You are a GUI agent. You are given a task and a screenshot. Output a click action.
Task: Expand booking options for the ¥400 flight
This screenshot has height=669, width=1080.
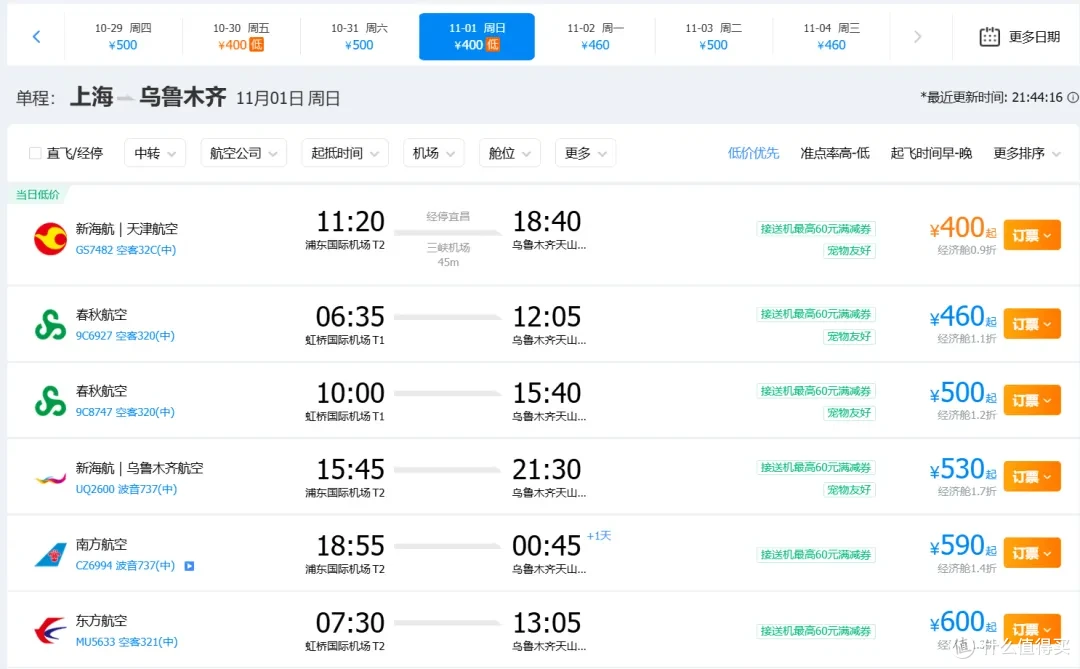point(1032,236)
